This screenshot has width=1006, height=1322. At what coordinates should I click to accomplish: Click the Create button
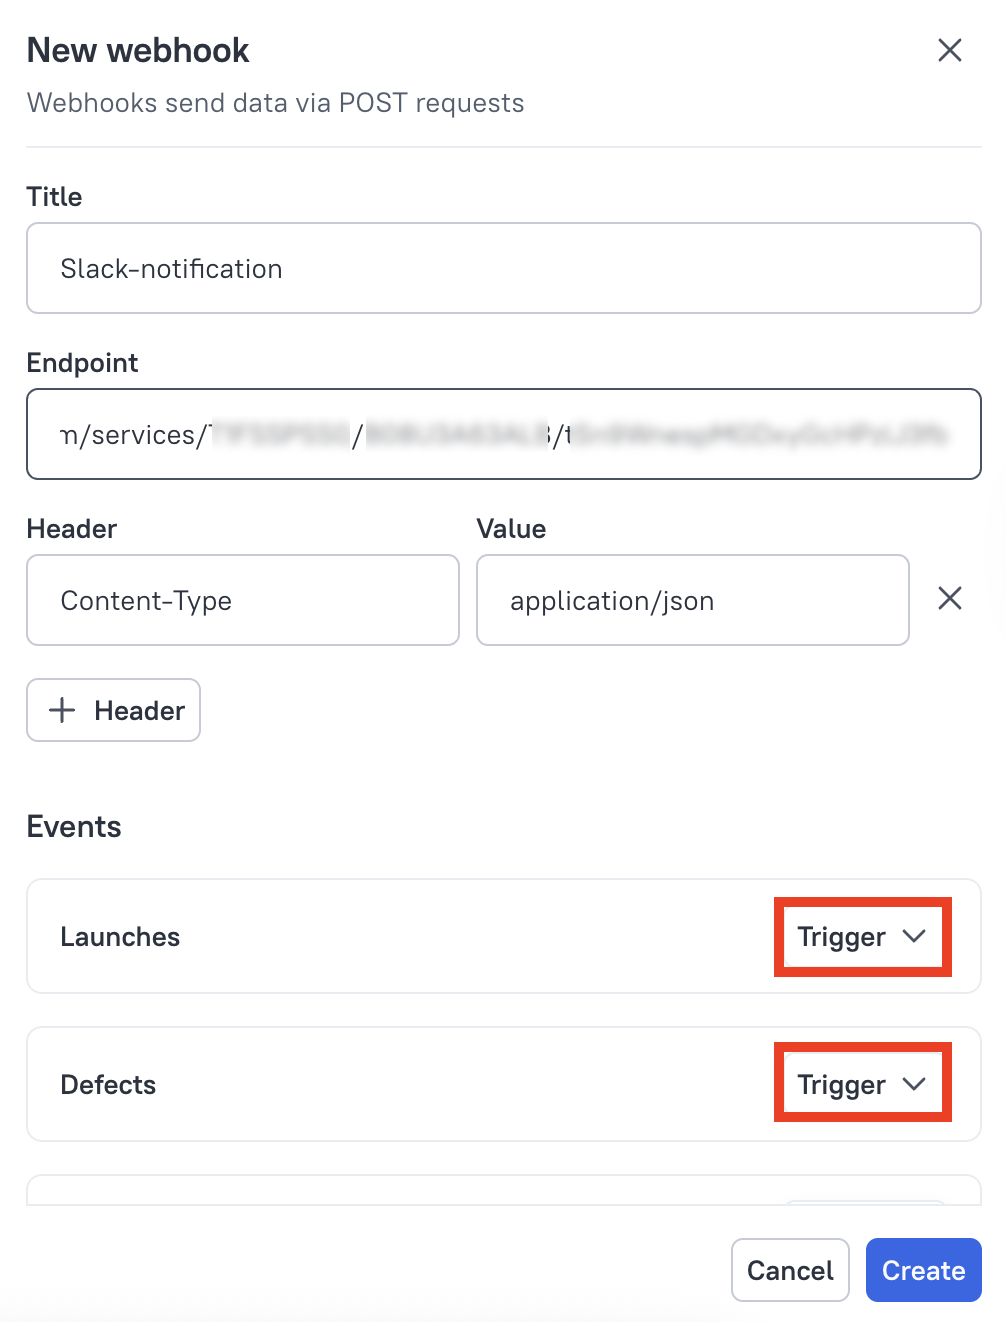(x=922, y=1270)
